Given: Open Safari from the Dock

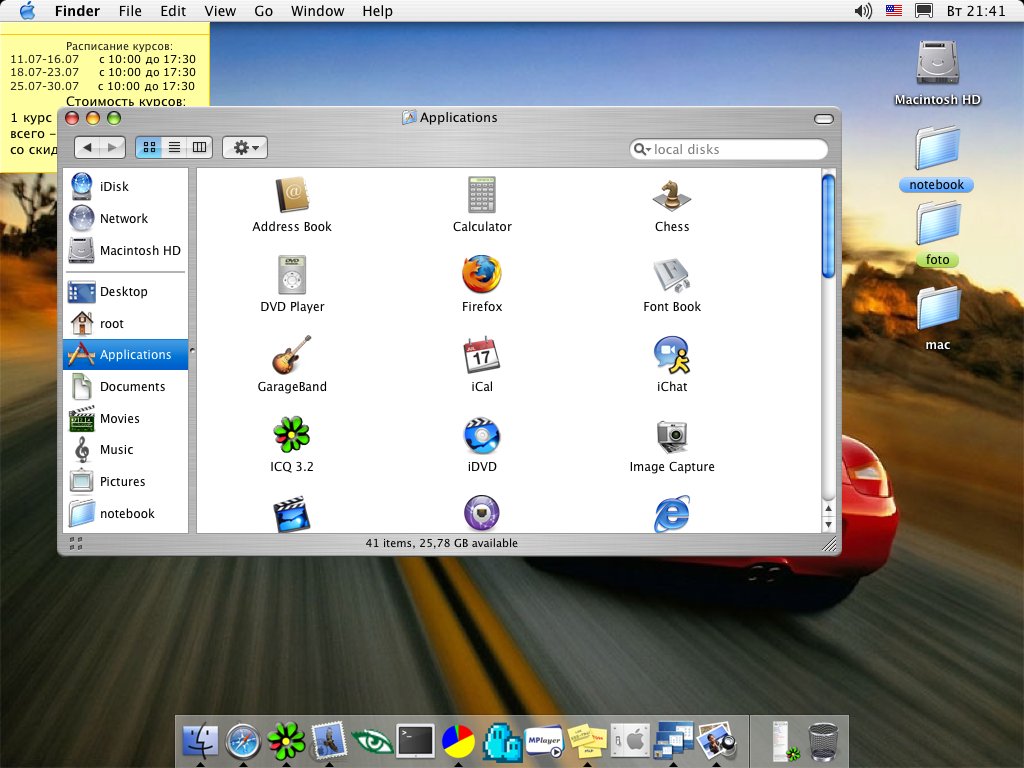Looking at the screenshot, I should point(243,741).
